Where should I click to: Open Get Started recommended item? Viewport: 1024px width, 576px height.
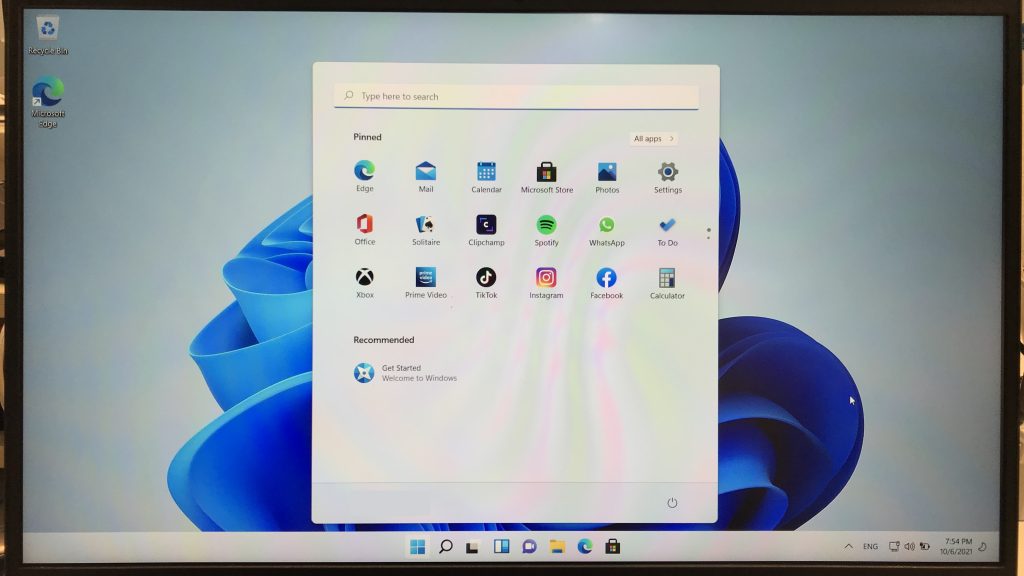tap(406, 373)
